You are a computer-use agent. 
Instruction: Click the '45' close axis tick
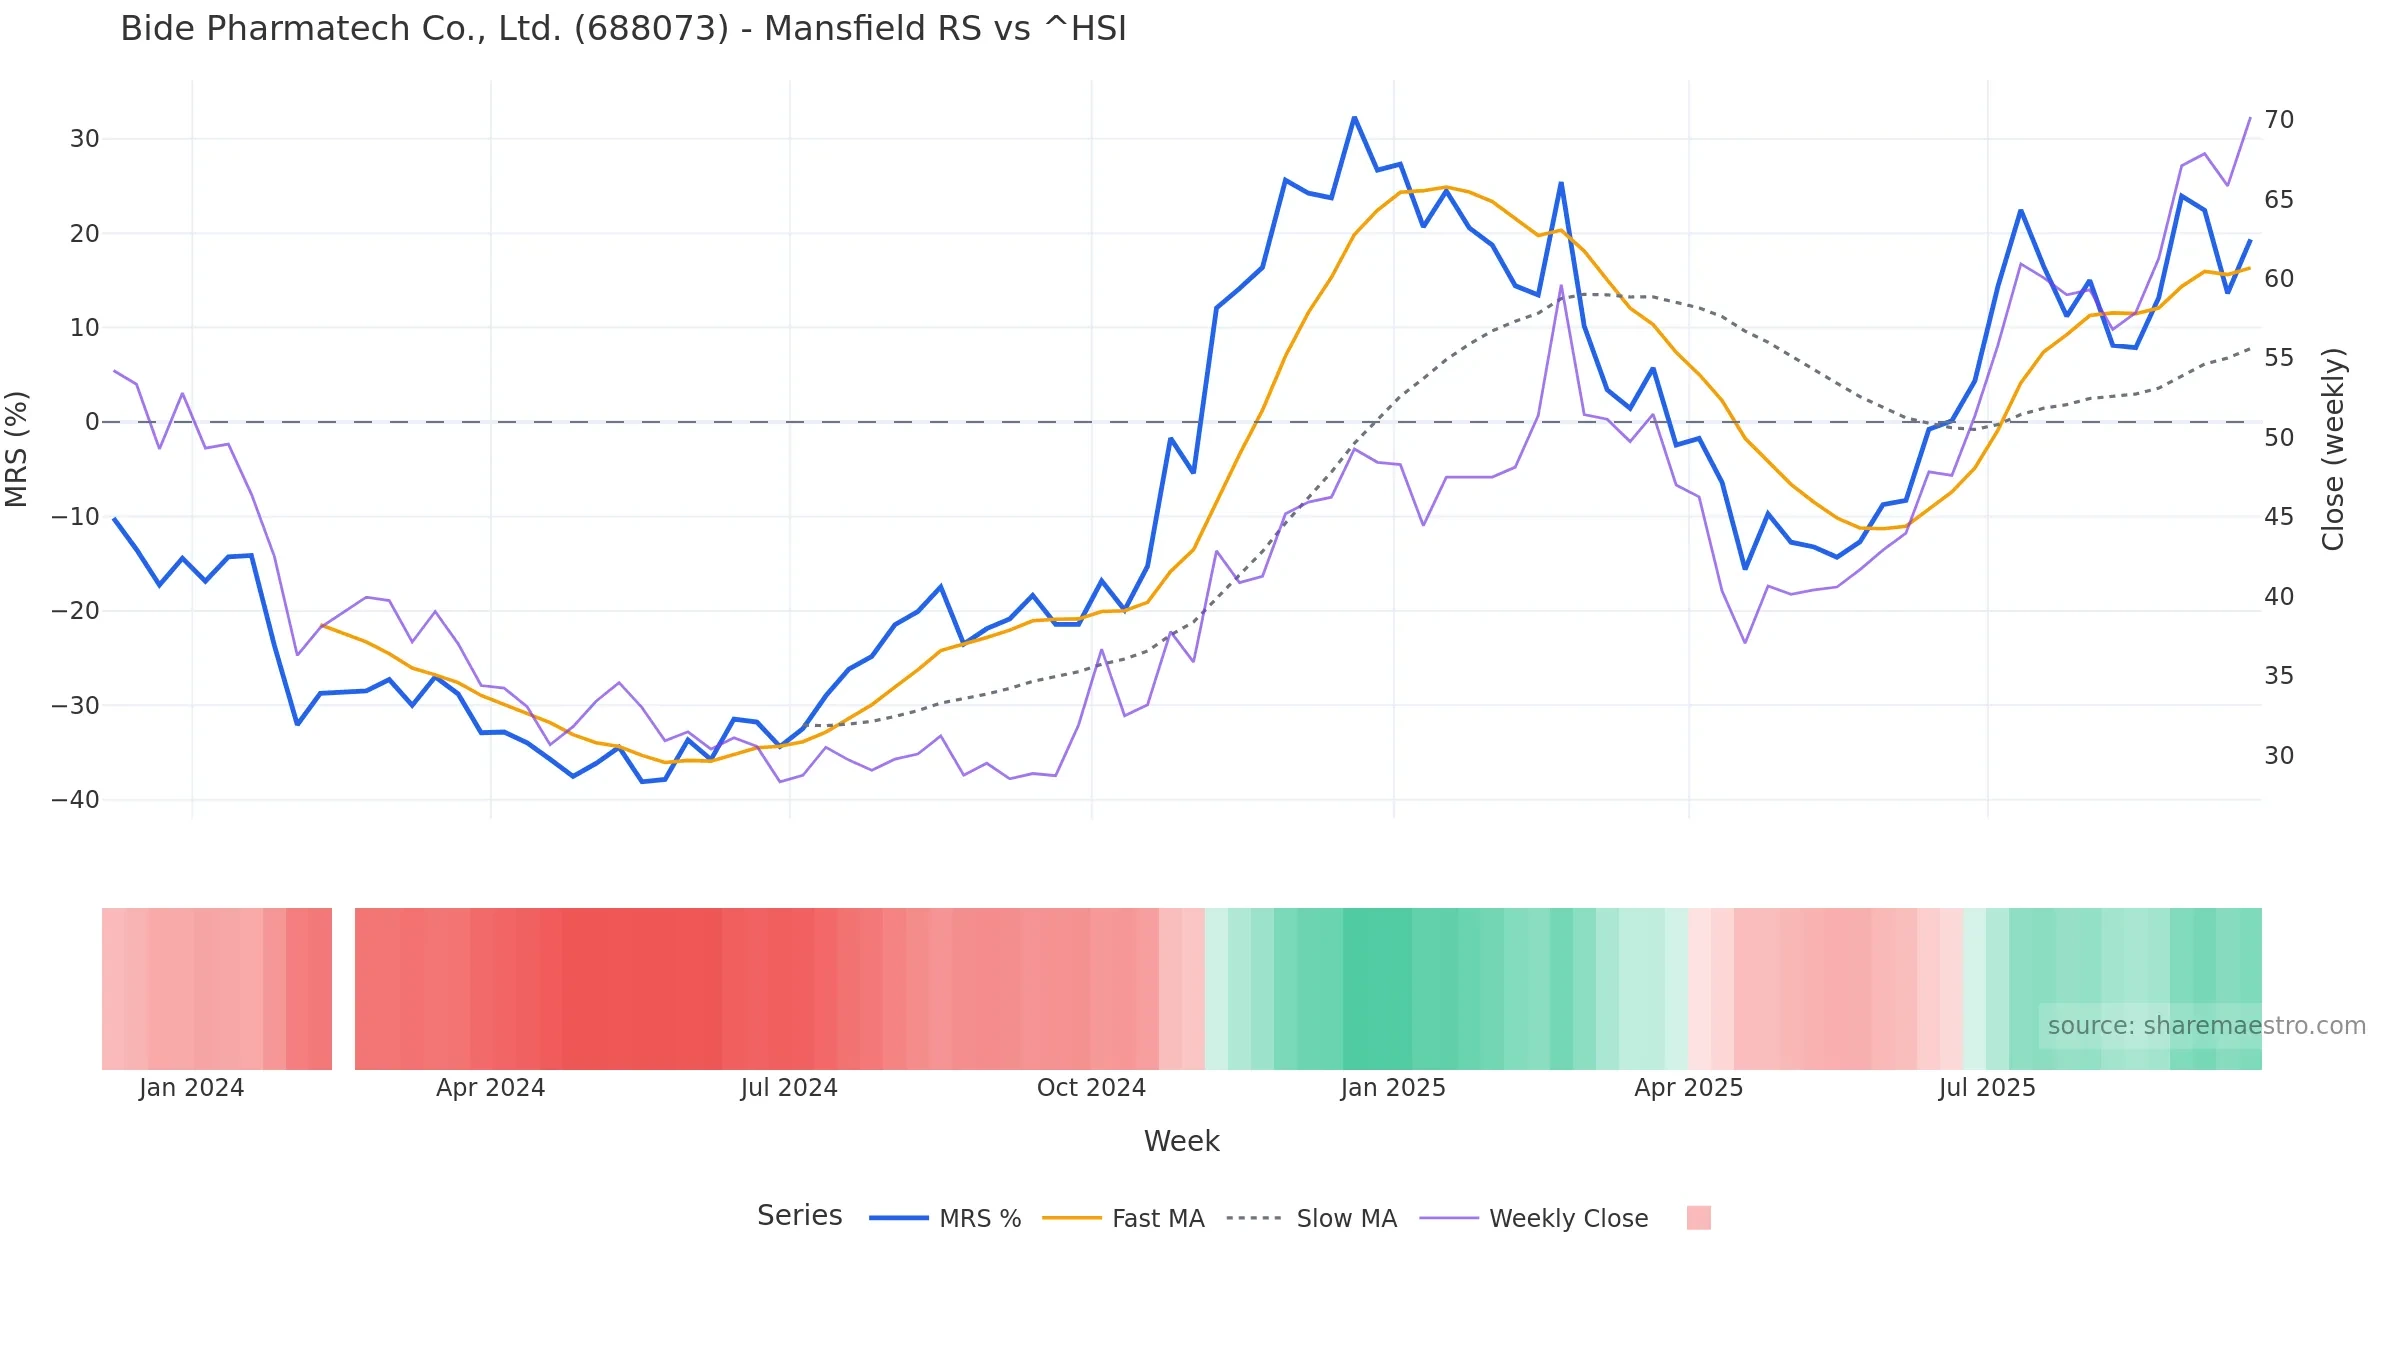pyautogui.click(x=2279, y=517)
